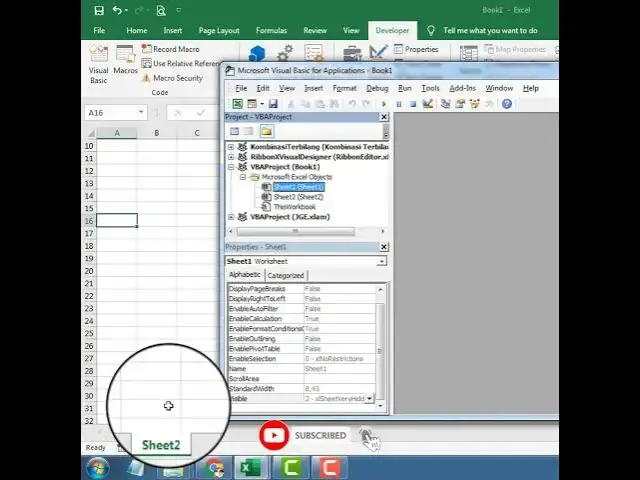Open the Macros dialog from the ribbon
Viewport: 640px width, 480px height.
(x=125, y=60)
